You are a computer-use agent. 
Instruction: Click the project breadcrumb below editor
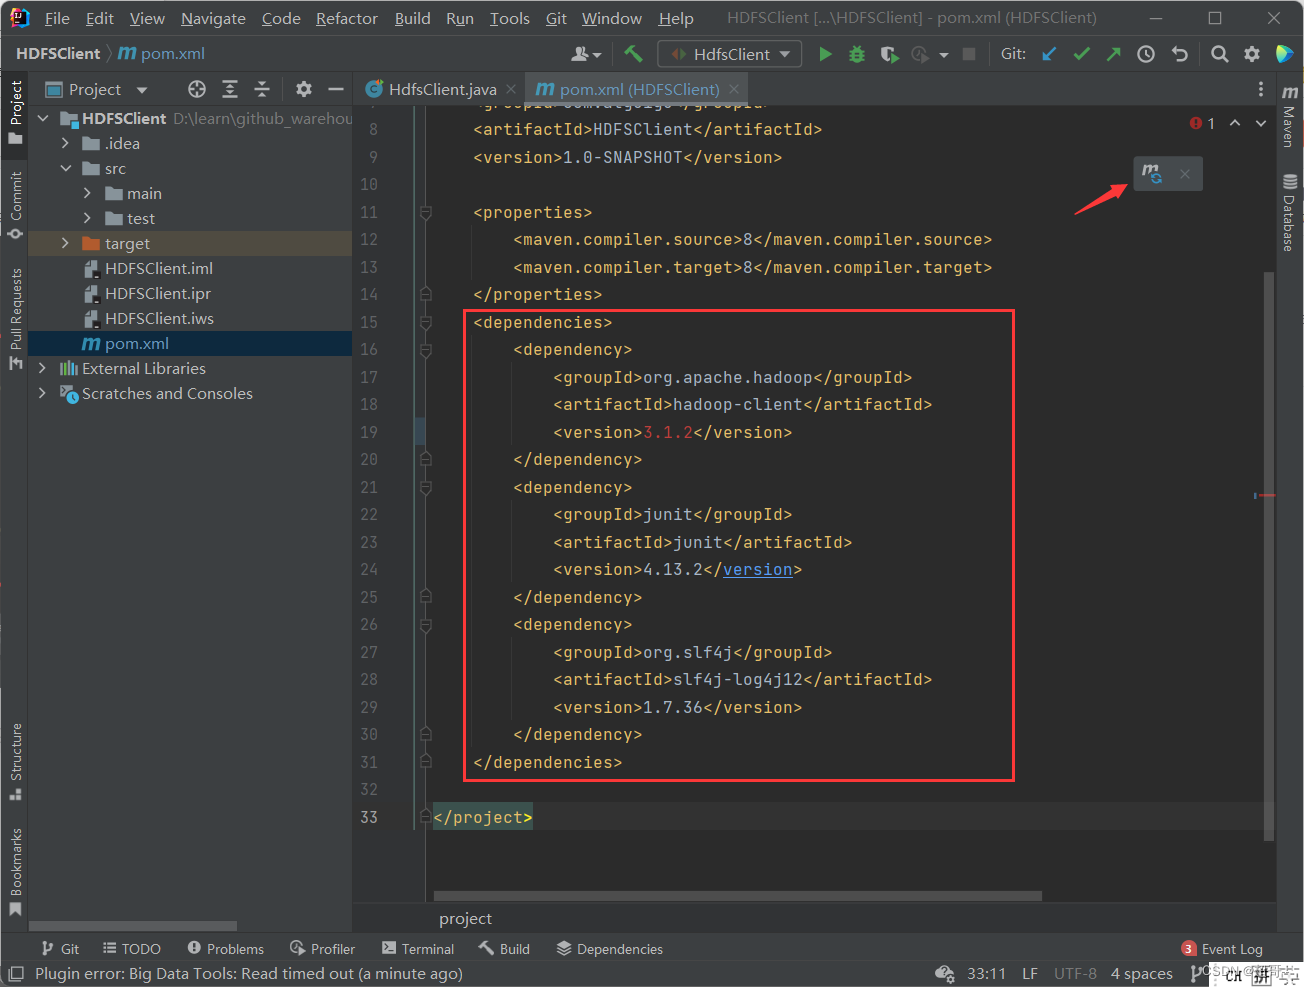(x=465, y=918)
